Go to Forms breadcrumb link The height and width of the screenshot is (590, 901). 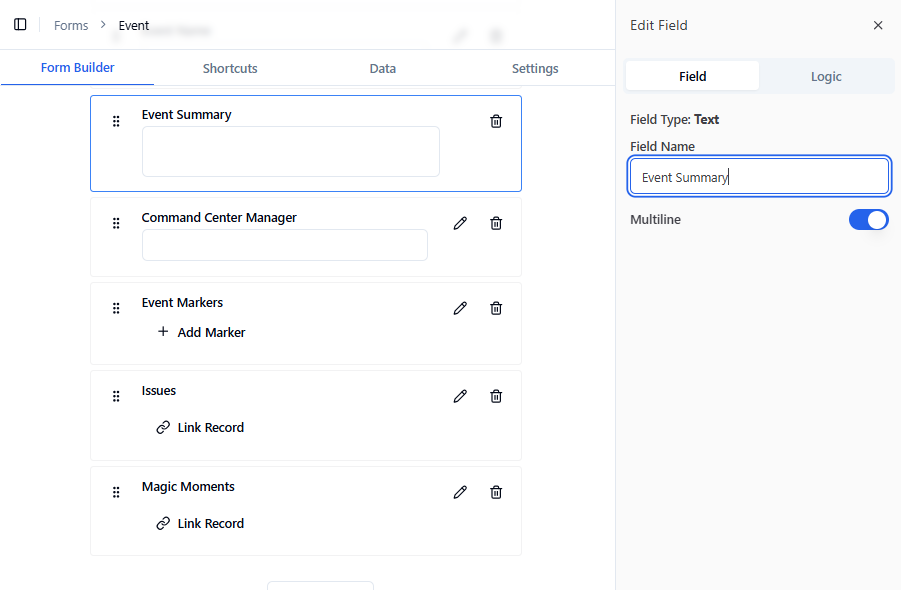(71, 26)
